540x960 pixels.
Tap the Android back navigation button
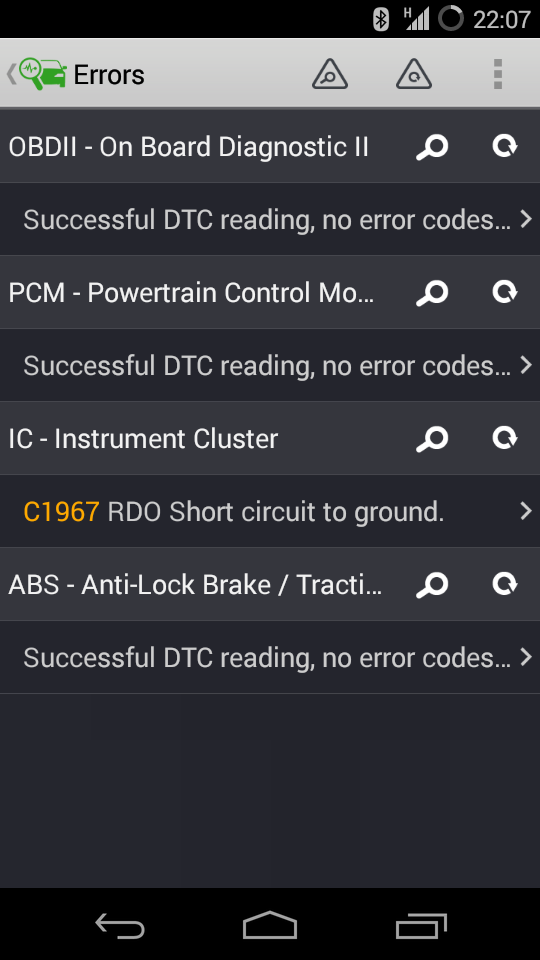pyautogui.click(x=120, y=926)
